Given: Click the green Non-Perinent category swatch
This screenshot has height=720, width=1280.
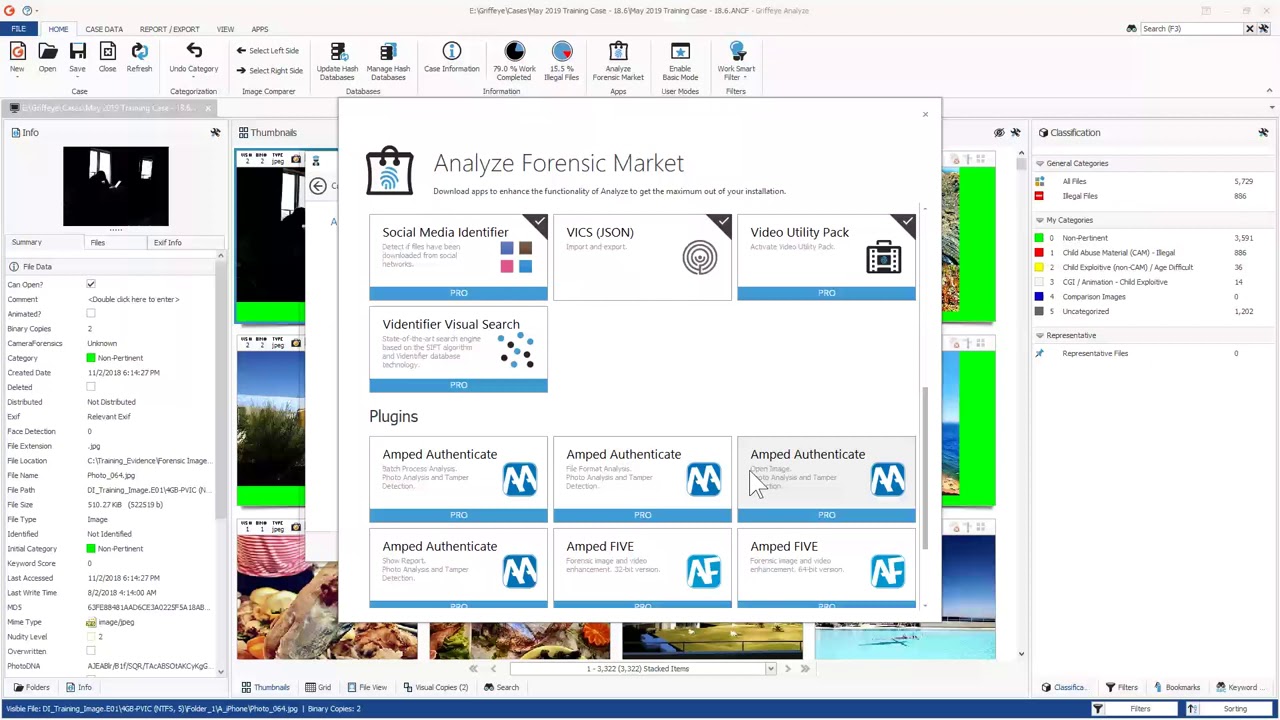Looking at the screenshot, I should coord(1039,238).
